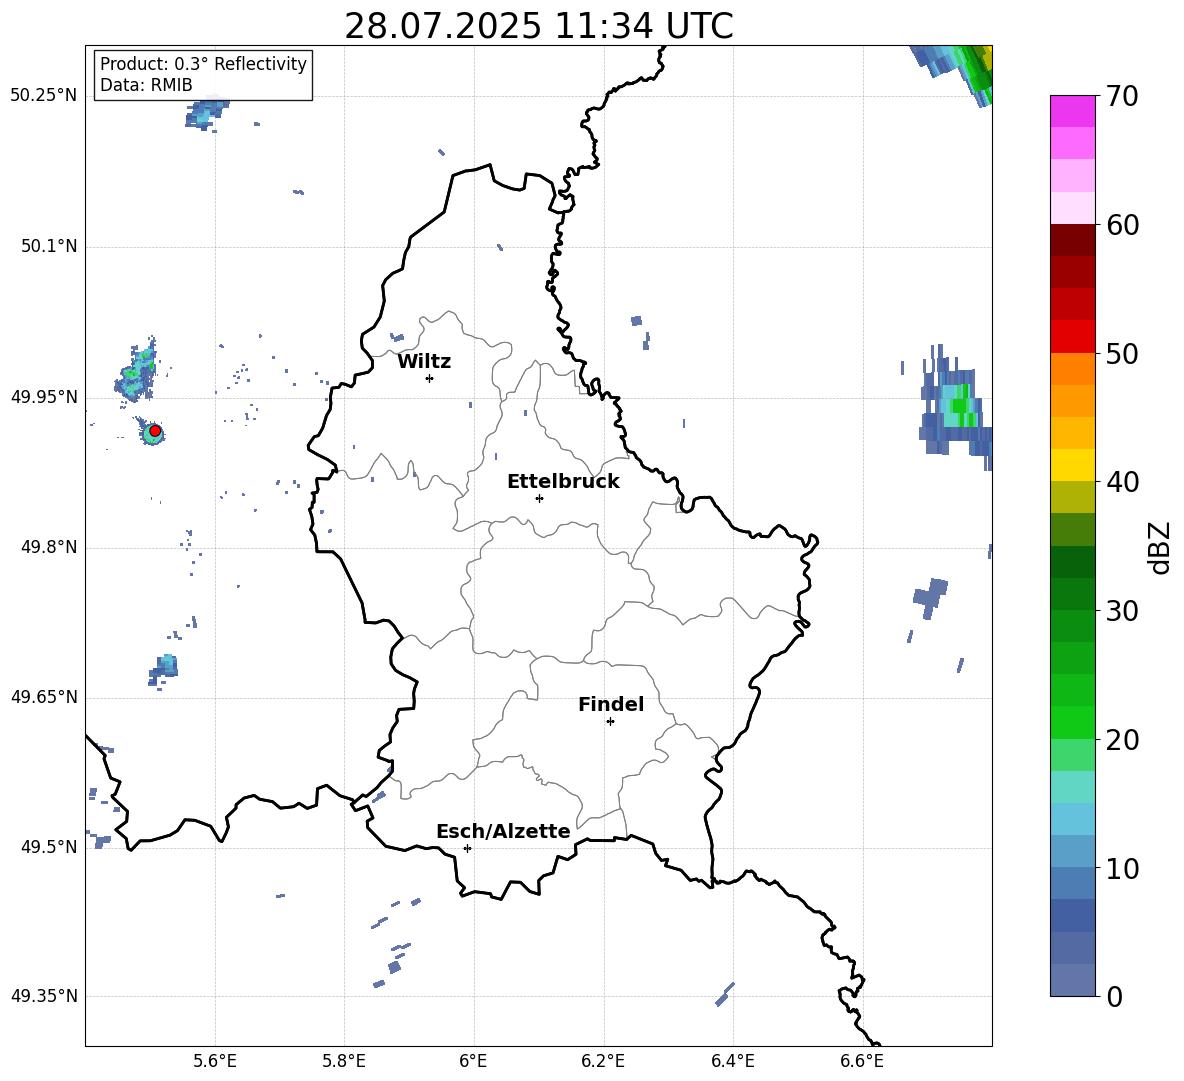The height and width of the screenshot is (1081, 1184).
Task: Click the 49.5°N latitude label
Action: pos(48,846)
